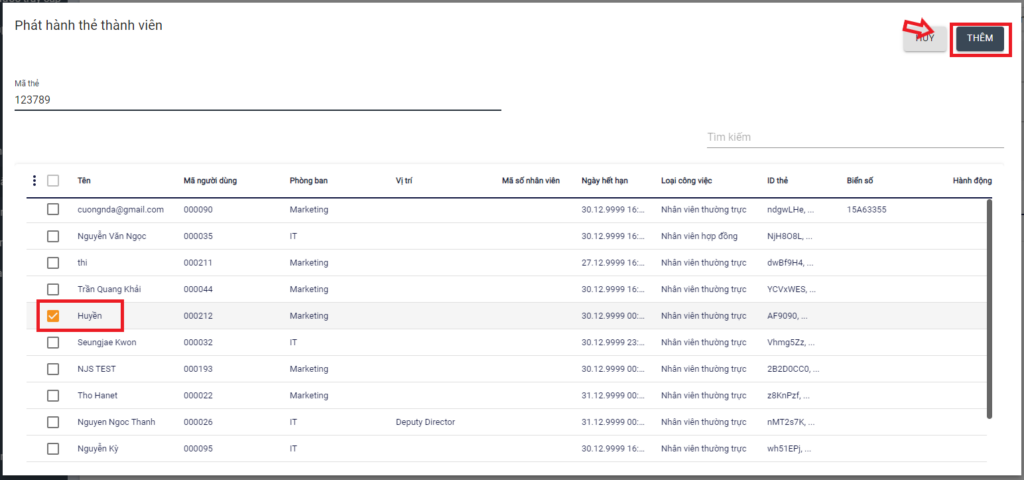The width and height of the screenshot is (1024, 480).
Task: Click the Mã thẻ input field
Action: coord(257,100)
